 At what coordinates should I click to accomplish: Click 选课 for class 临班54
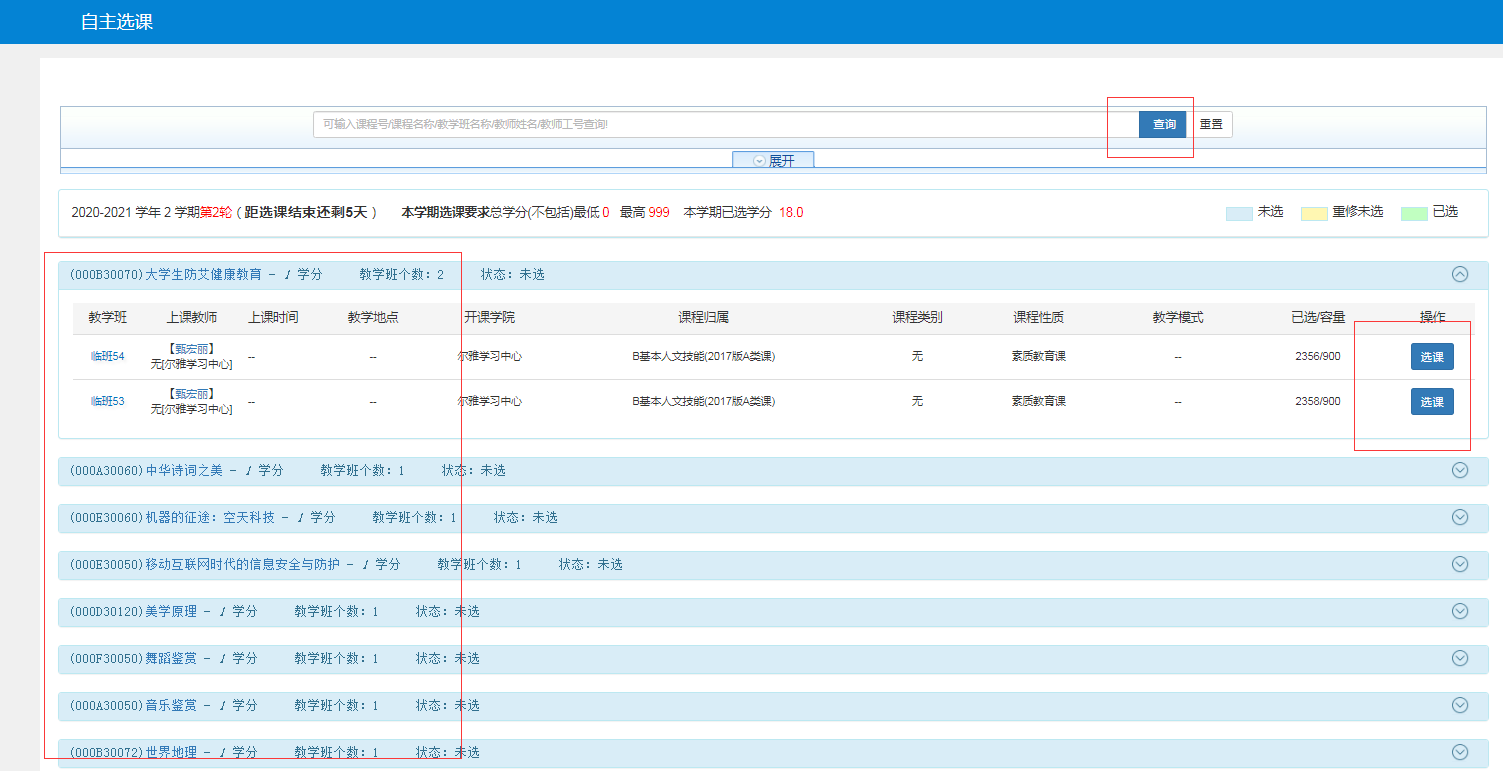(1431, 357)
